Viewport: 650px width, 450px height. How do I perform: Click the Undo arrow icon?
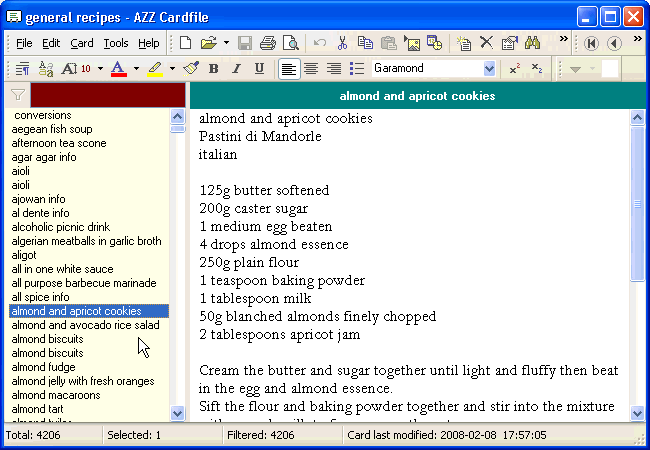point(320,43)
